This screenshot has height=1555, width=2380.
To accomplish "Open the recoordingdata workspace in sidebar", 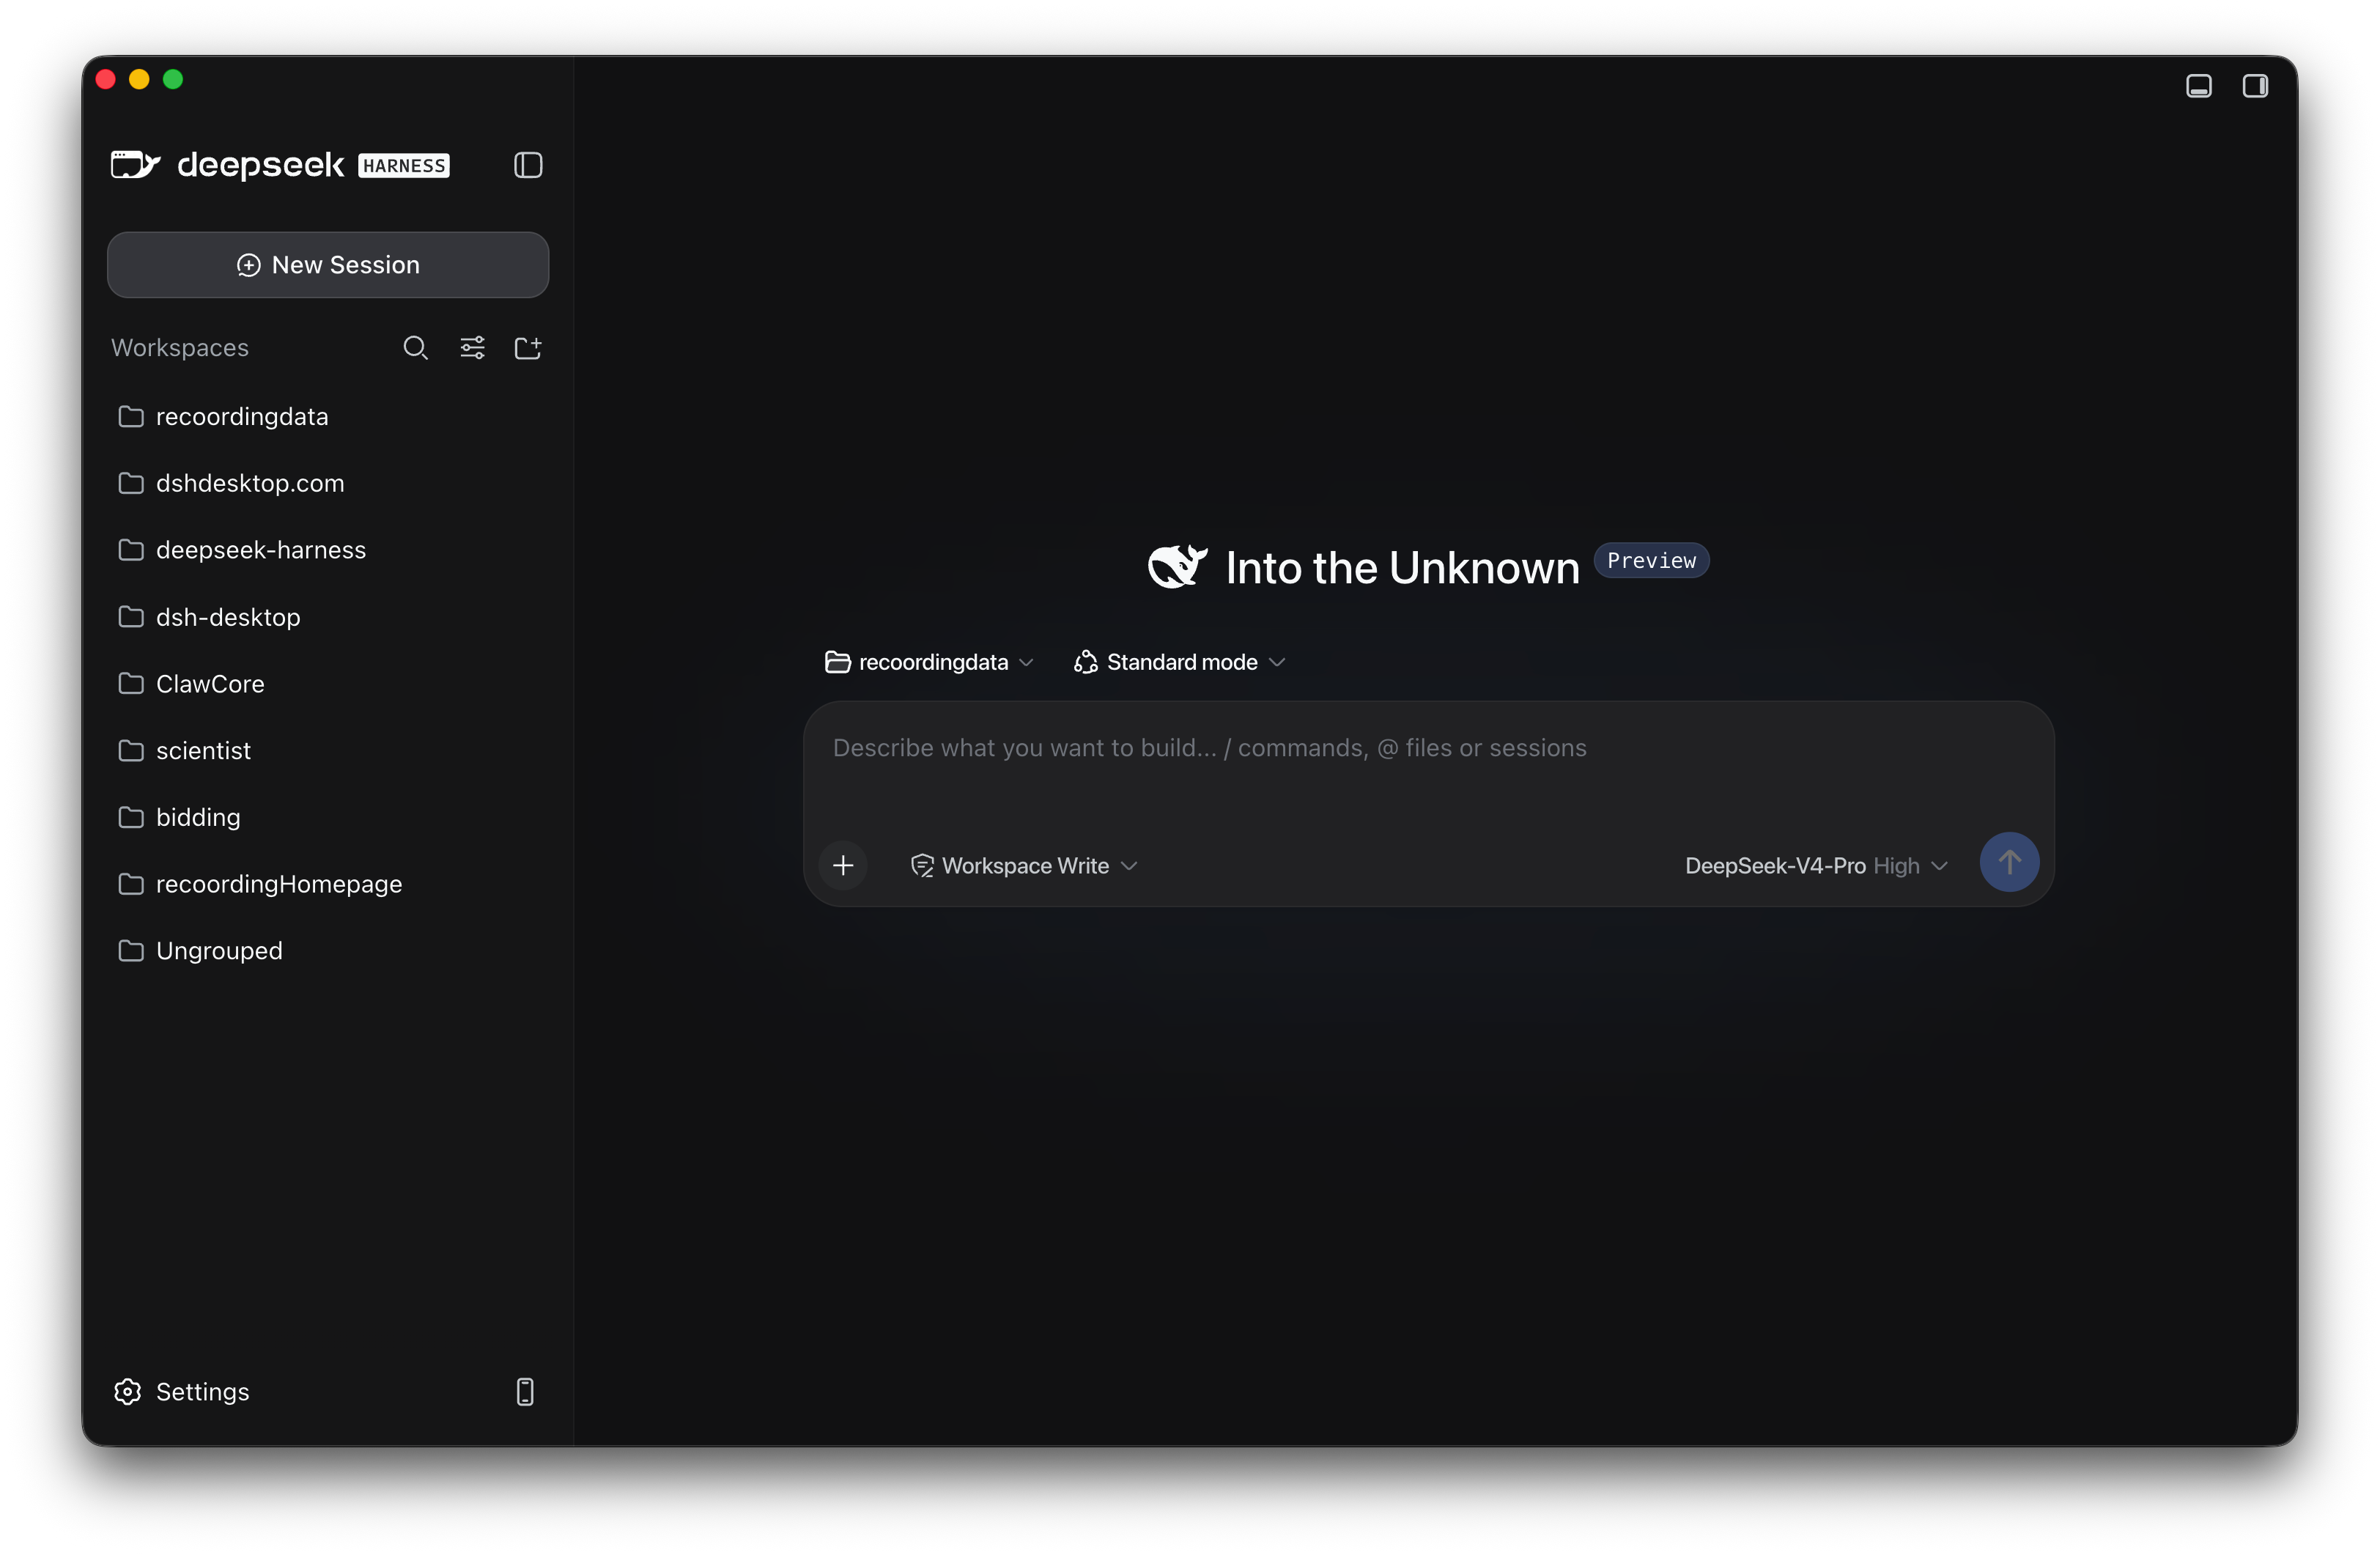I will (328, 417).
